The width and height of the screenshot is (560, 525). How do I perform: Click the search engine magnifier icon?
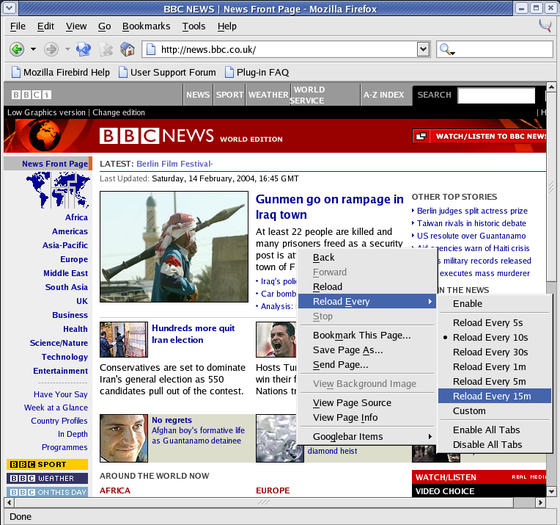pos(445,49)
